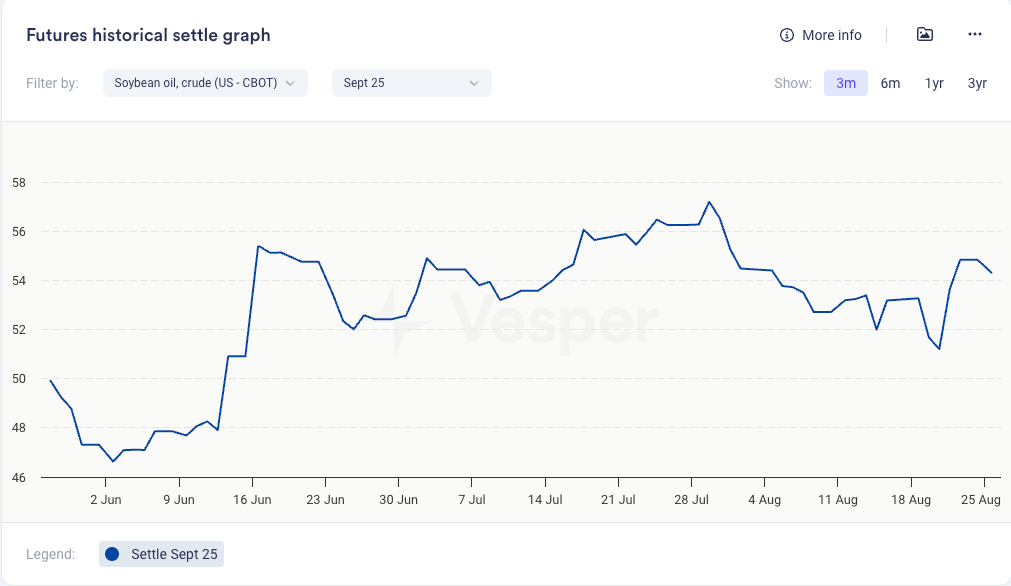
Task: Click the chart line peak near 28 Jul
Action: click(x=709, y=202)
